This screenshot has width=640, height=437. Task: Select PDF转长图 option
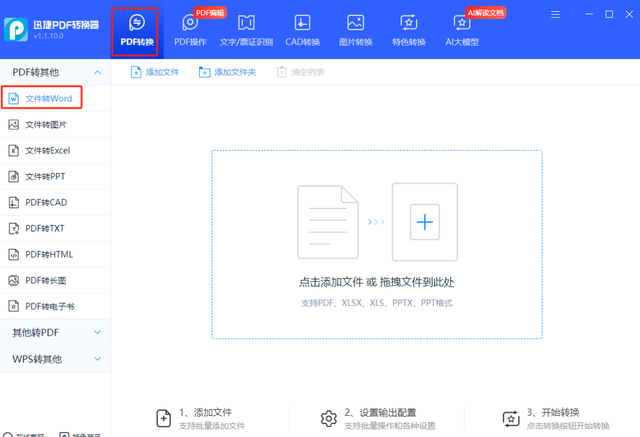[55, 281]
